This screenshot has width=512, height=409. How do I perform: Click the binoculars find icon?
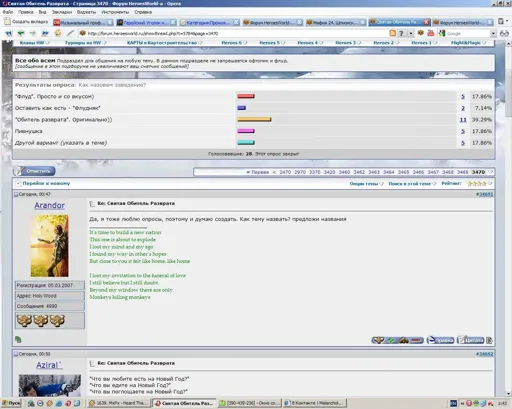(x=504, y=33)
